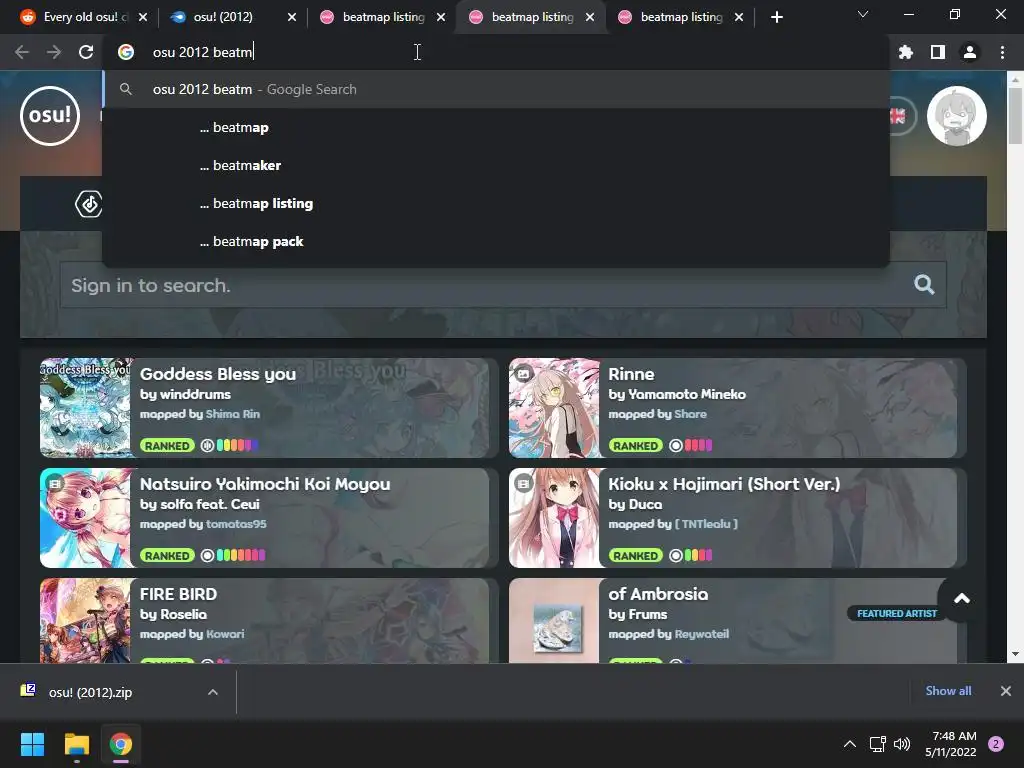1024x768 pixels.
Task: Close the osu! (2012) tab
Action: point(292,17)
